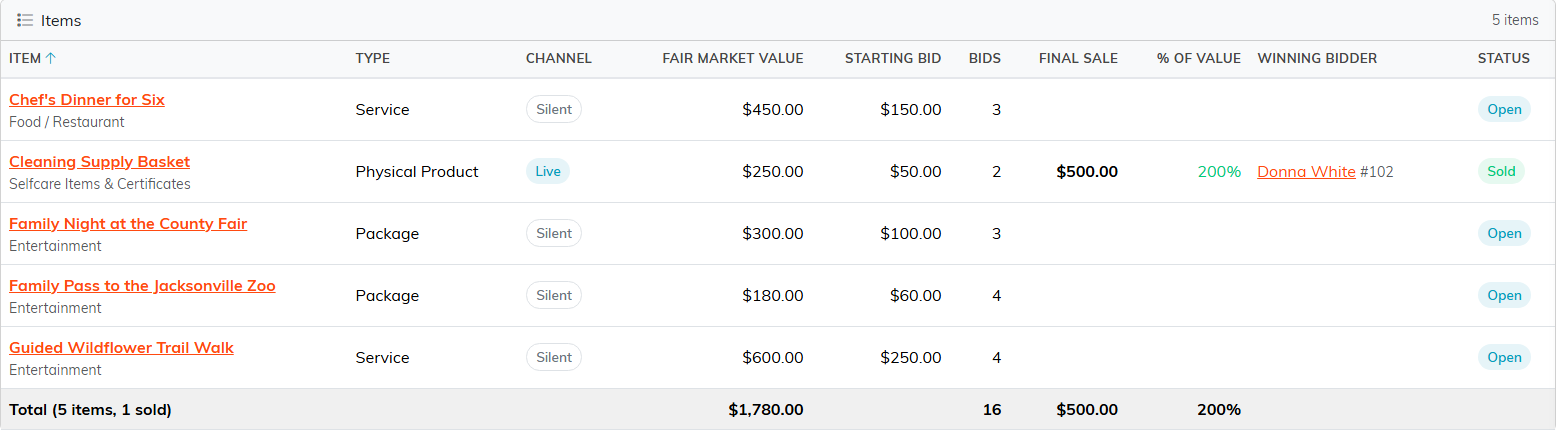Sort by the TYPE column header
The image size is (1556, 430).
(x=373, y=58)
